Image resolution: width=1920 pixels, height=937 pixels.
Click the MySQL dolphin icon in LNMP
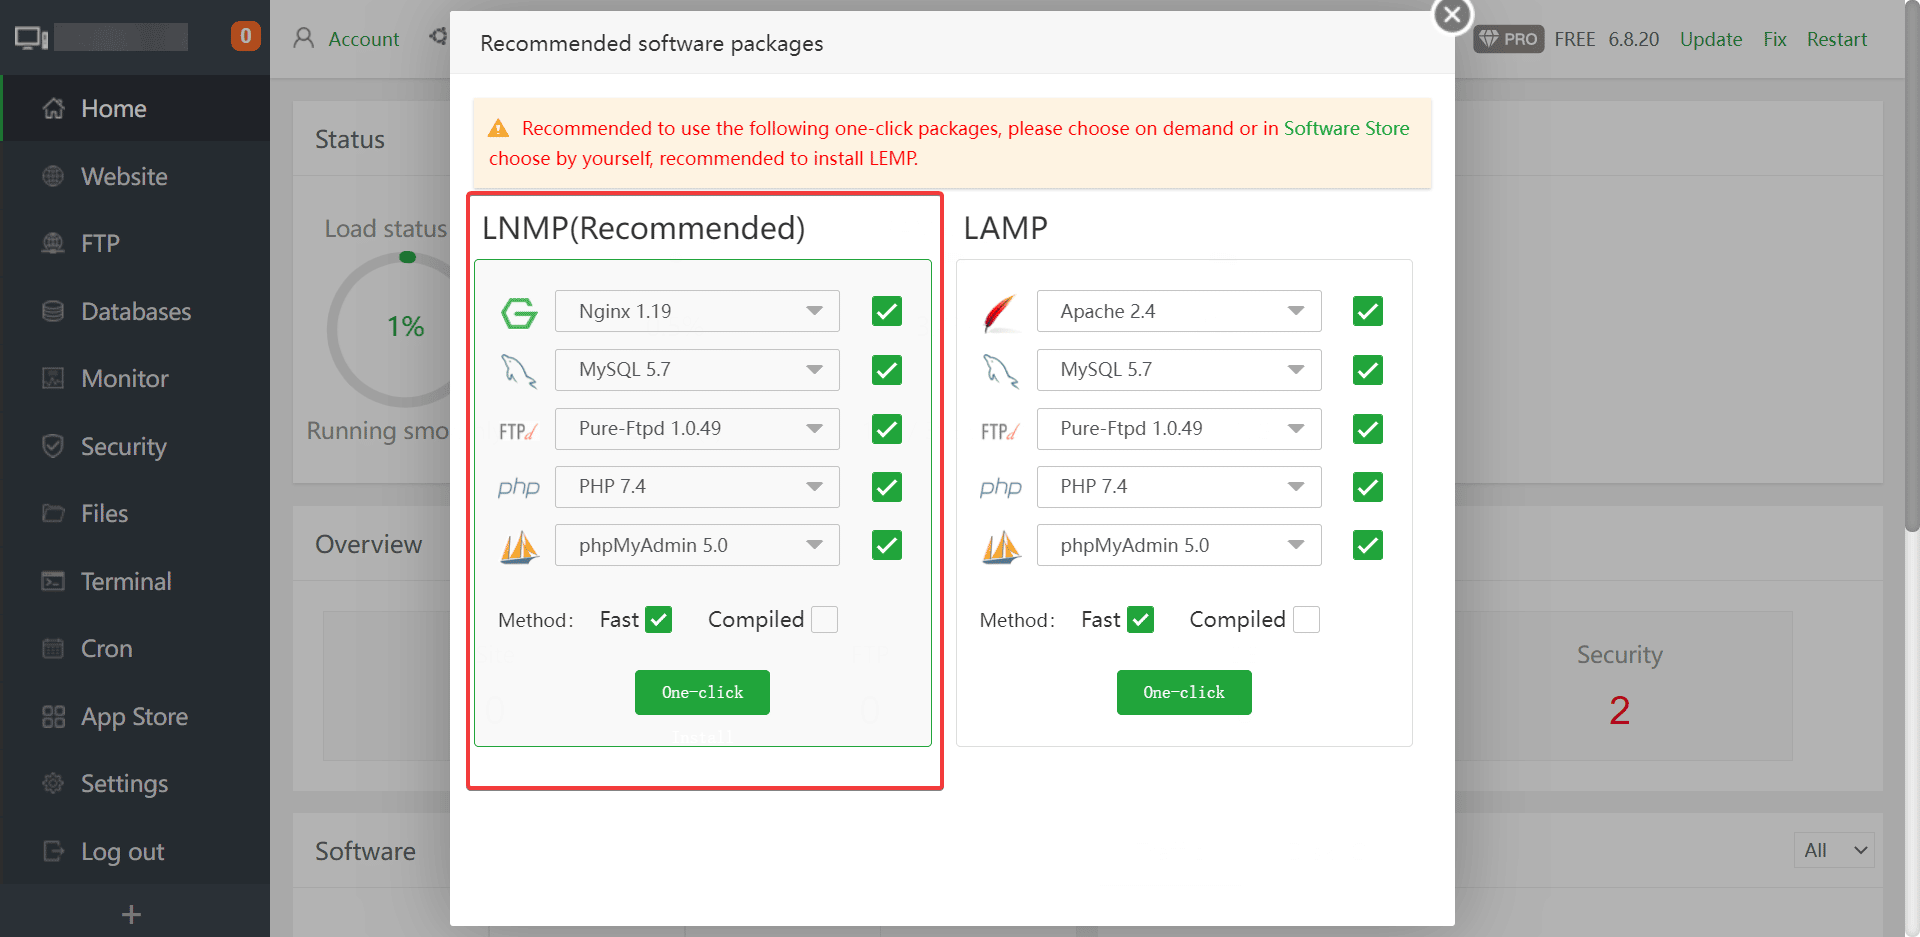[x=519, y=371]
